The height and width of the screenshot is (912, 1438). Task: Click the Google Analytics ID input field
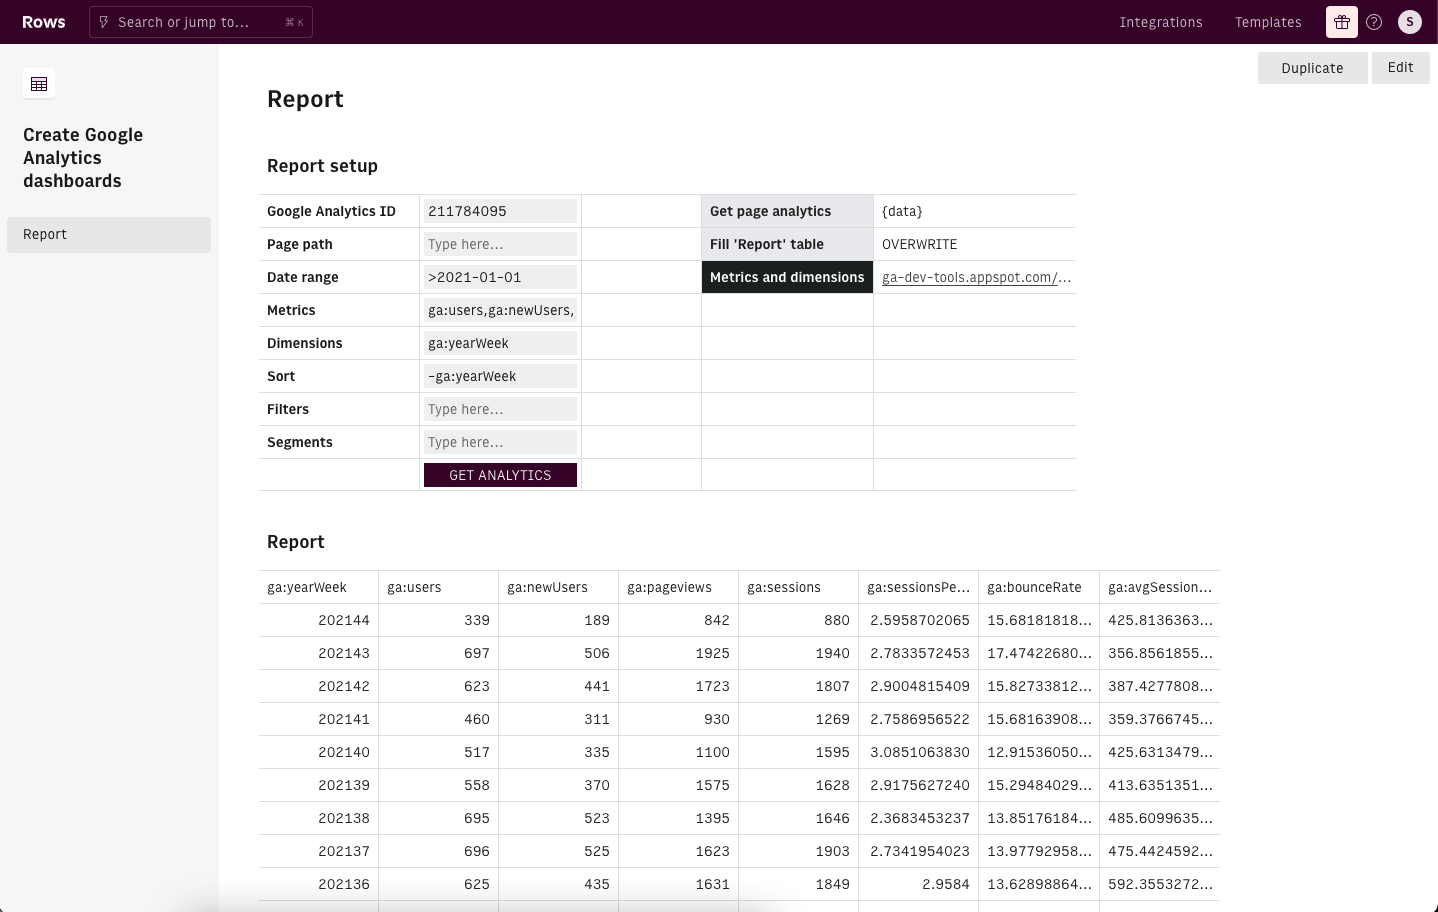[500, 211]
